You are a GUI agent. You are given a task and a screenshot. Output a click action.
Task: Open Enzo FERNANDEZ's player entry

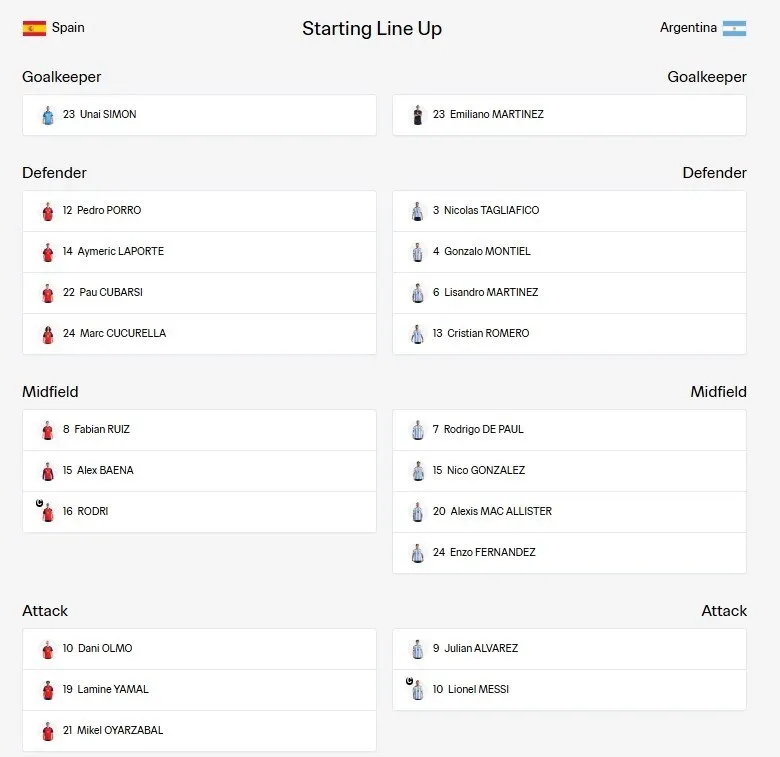pyautogui.click(x=570, y=553)
